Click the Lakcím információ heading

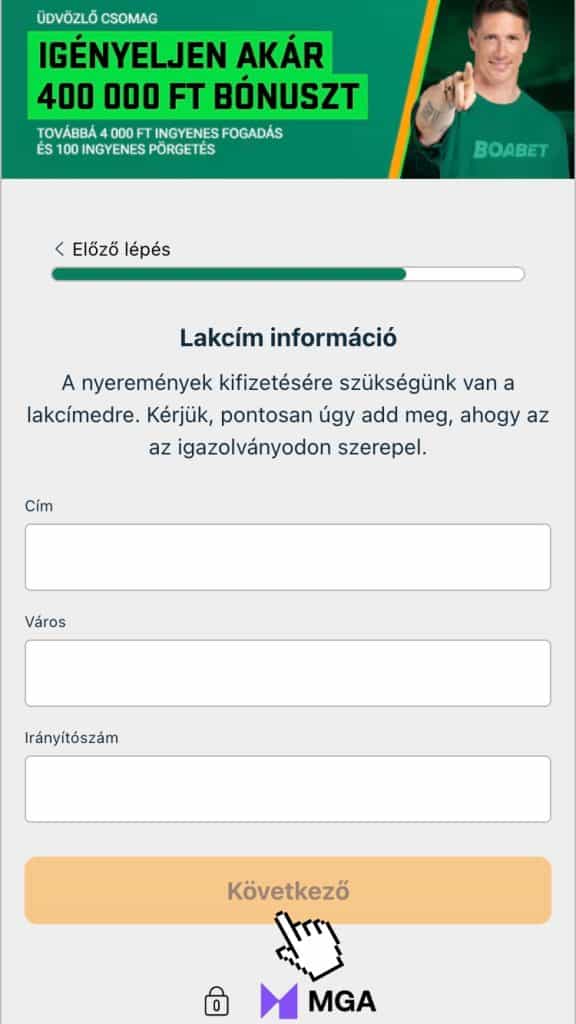(x=288, y=338)
